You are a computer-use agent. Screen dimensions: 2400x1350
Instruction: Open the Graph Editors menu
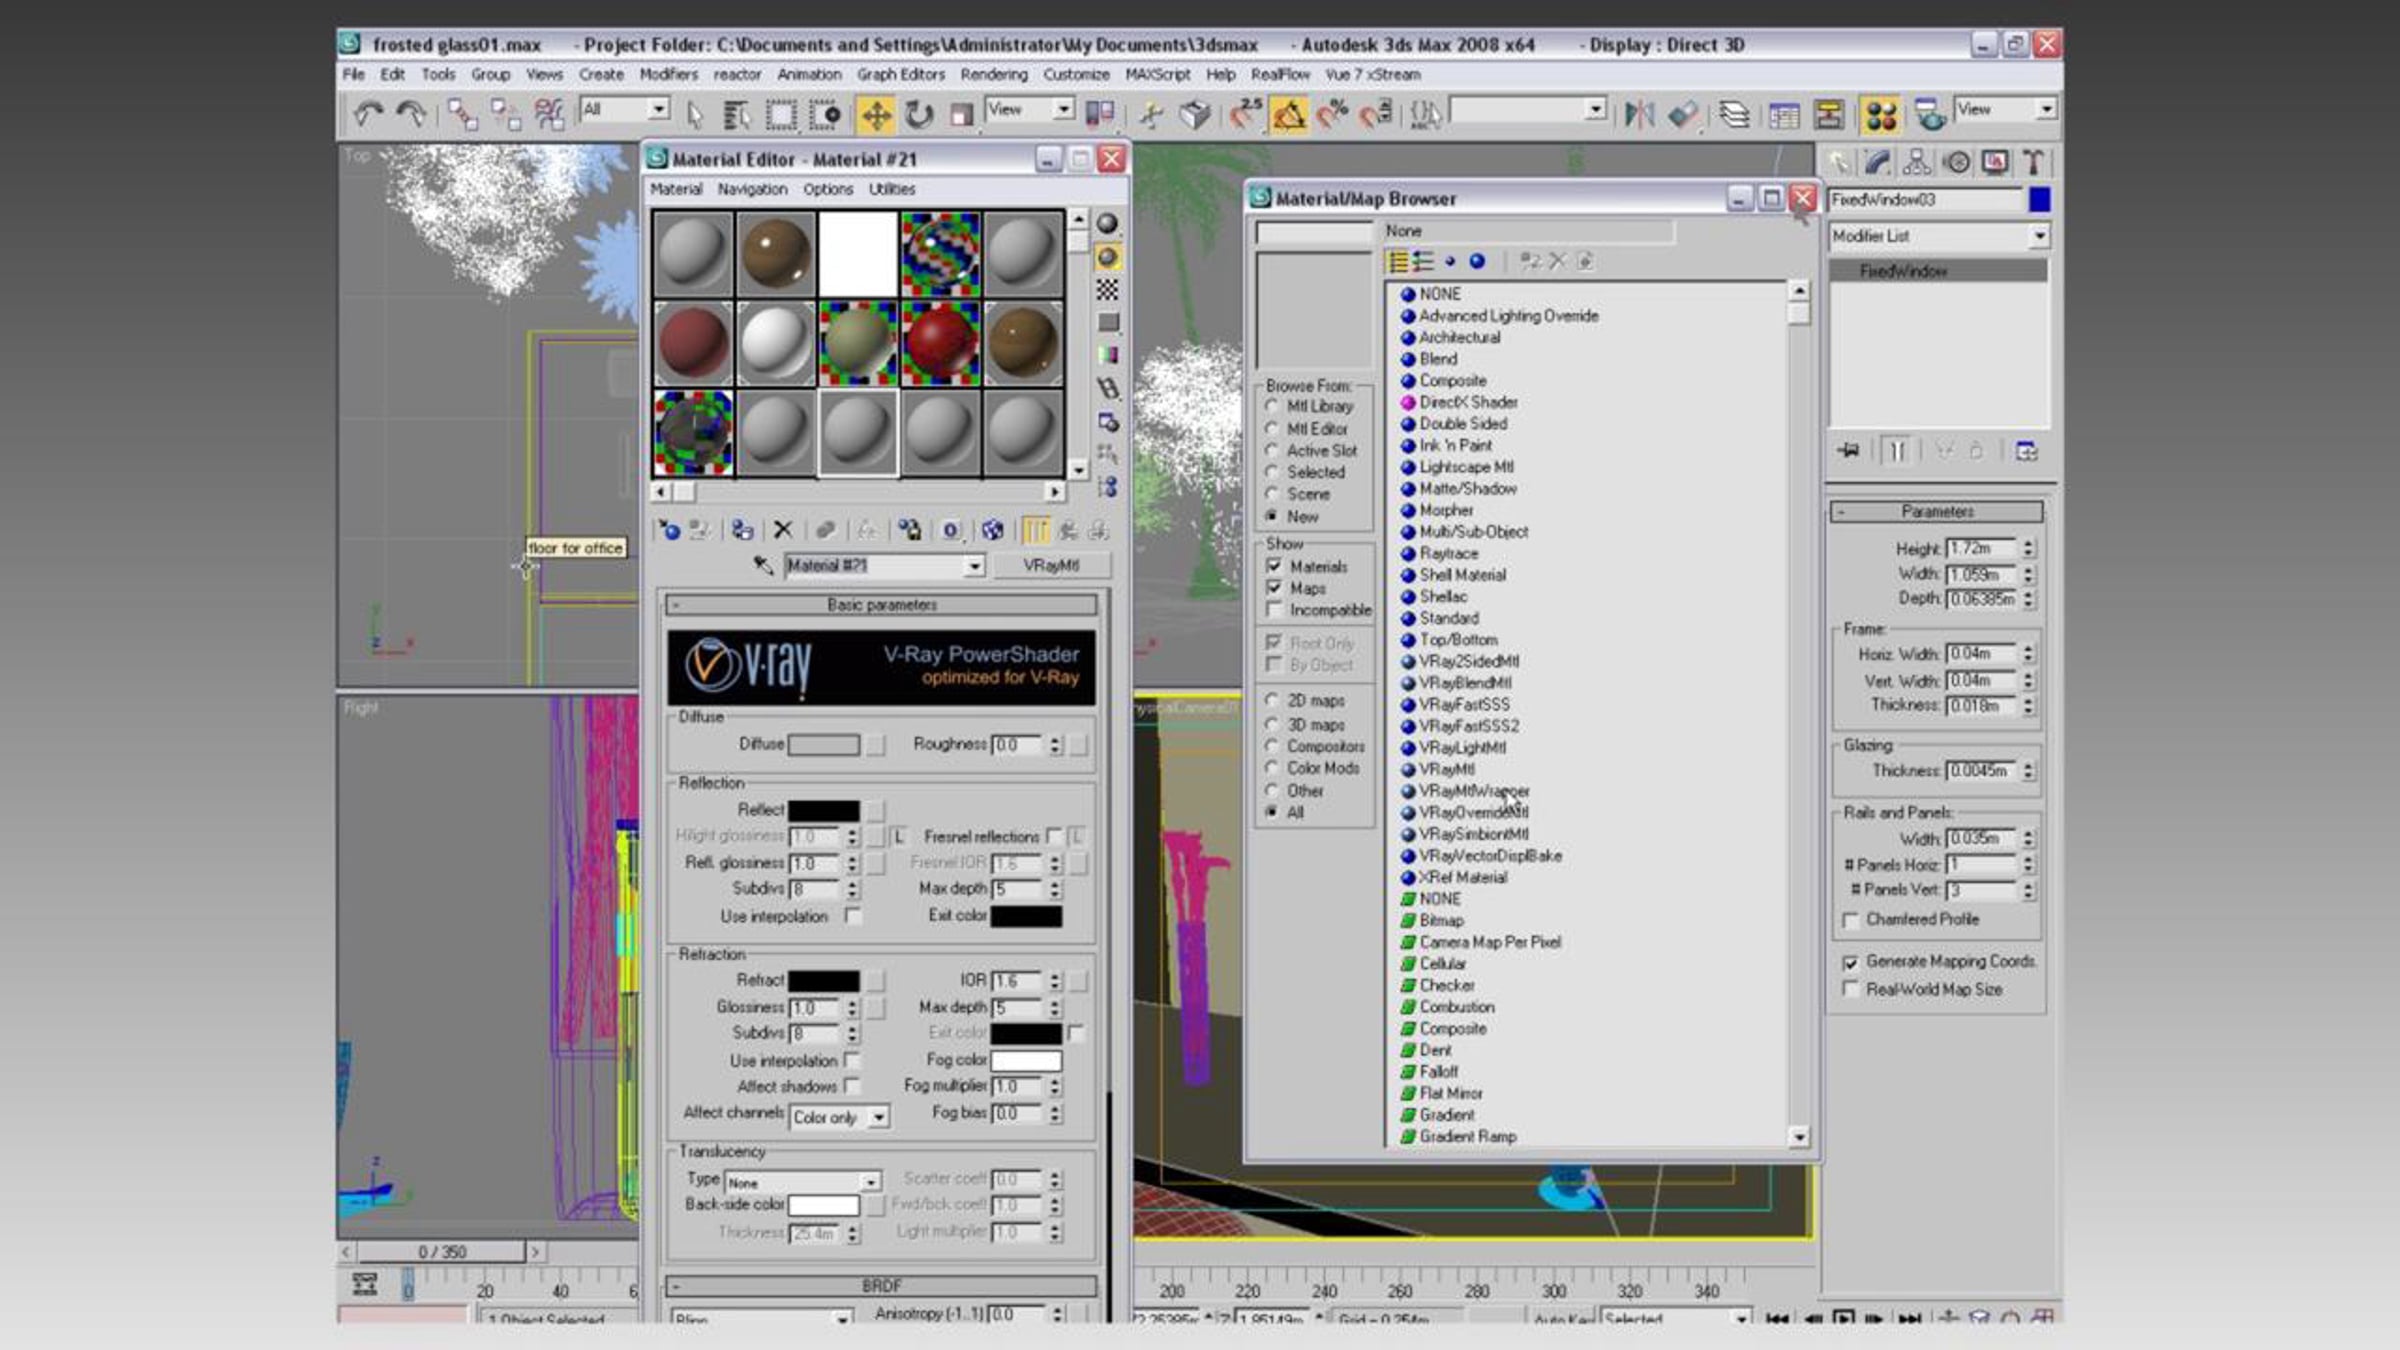click(x=900, y=75)
